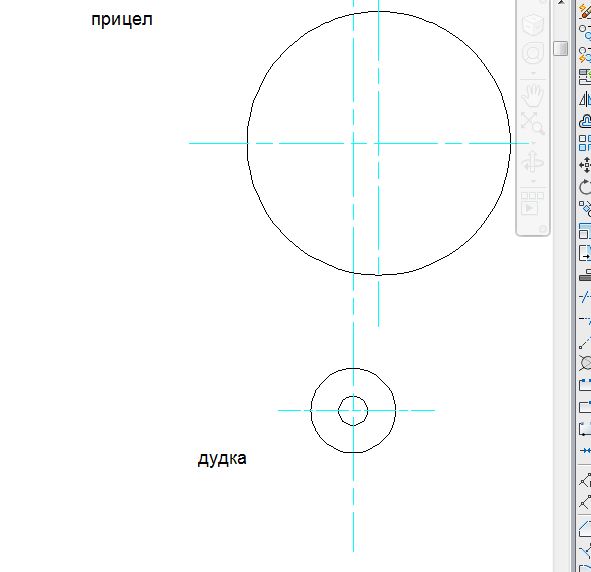Expand the Orbit tool options arrow

[x=533, y=181]
